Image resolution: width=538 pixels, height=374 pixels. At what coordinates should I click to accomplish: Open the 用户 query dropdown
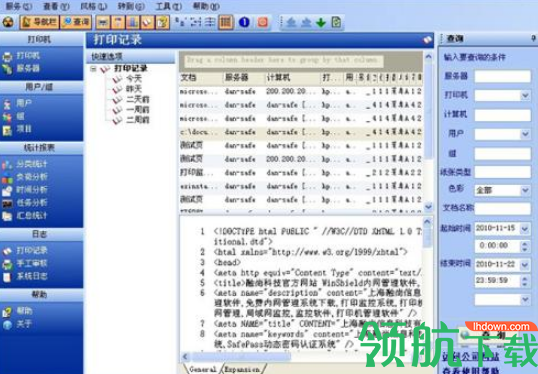(x=525, y=134)
